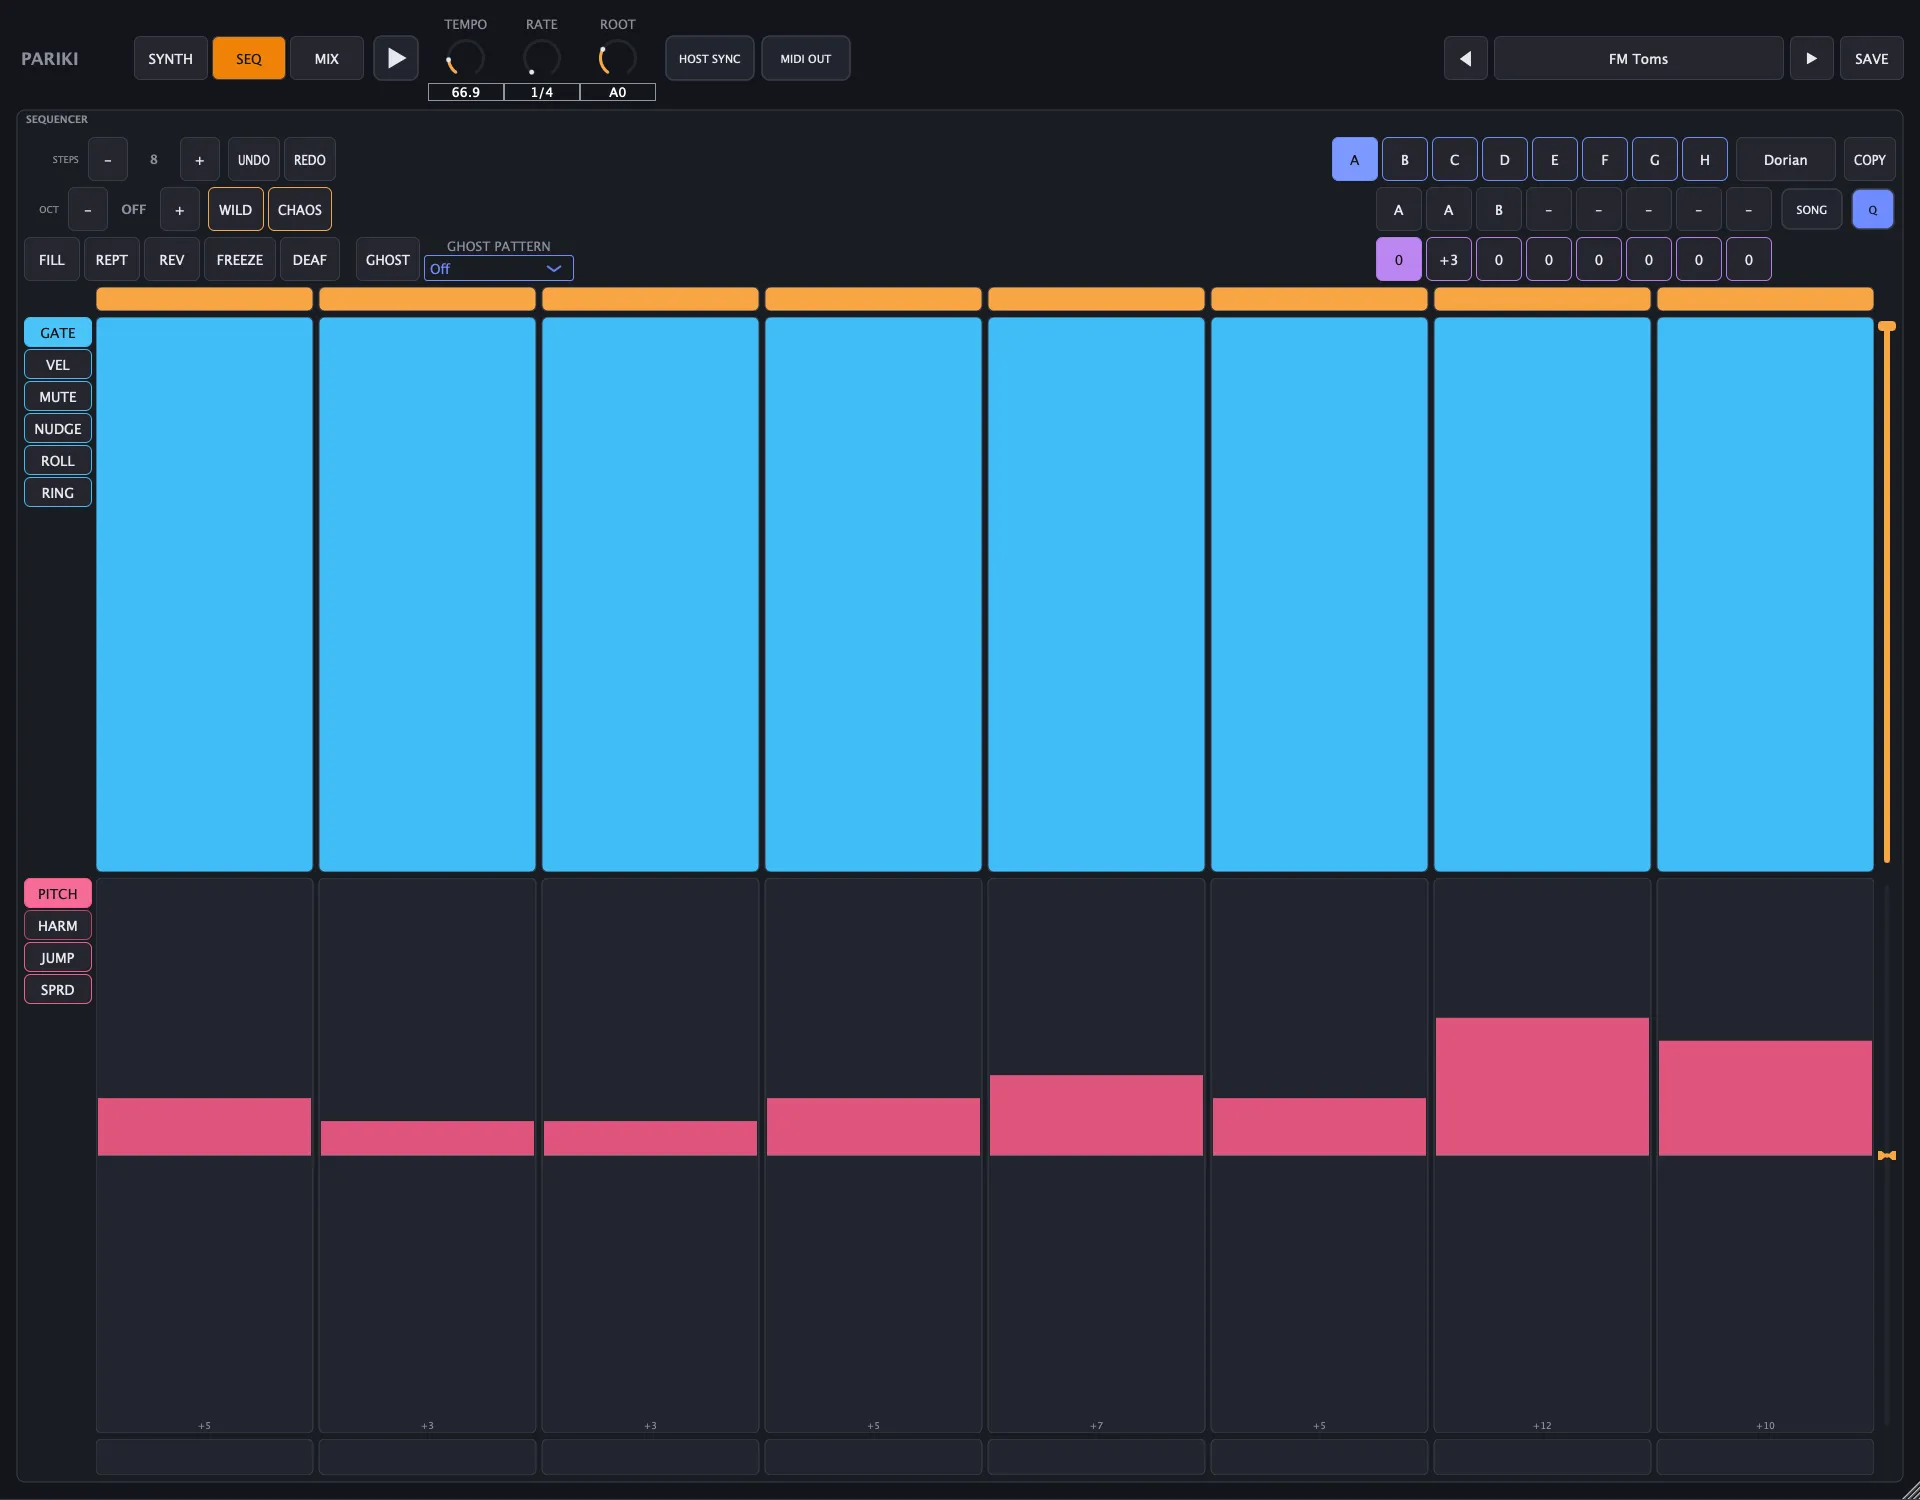The width and height of the screenshot is (1920, 1500).
Task: Toggle the REPT performance button
Action: [112, 260]
